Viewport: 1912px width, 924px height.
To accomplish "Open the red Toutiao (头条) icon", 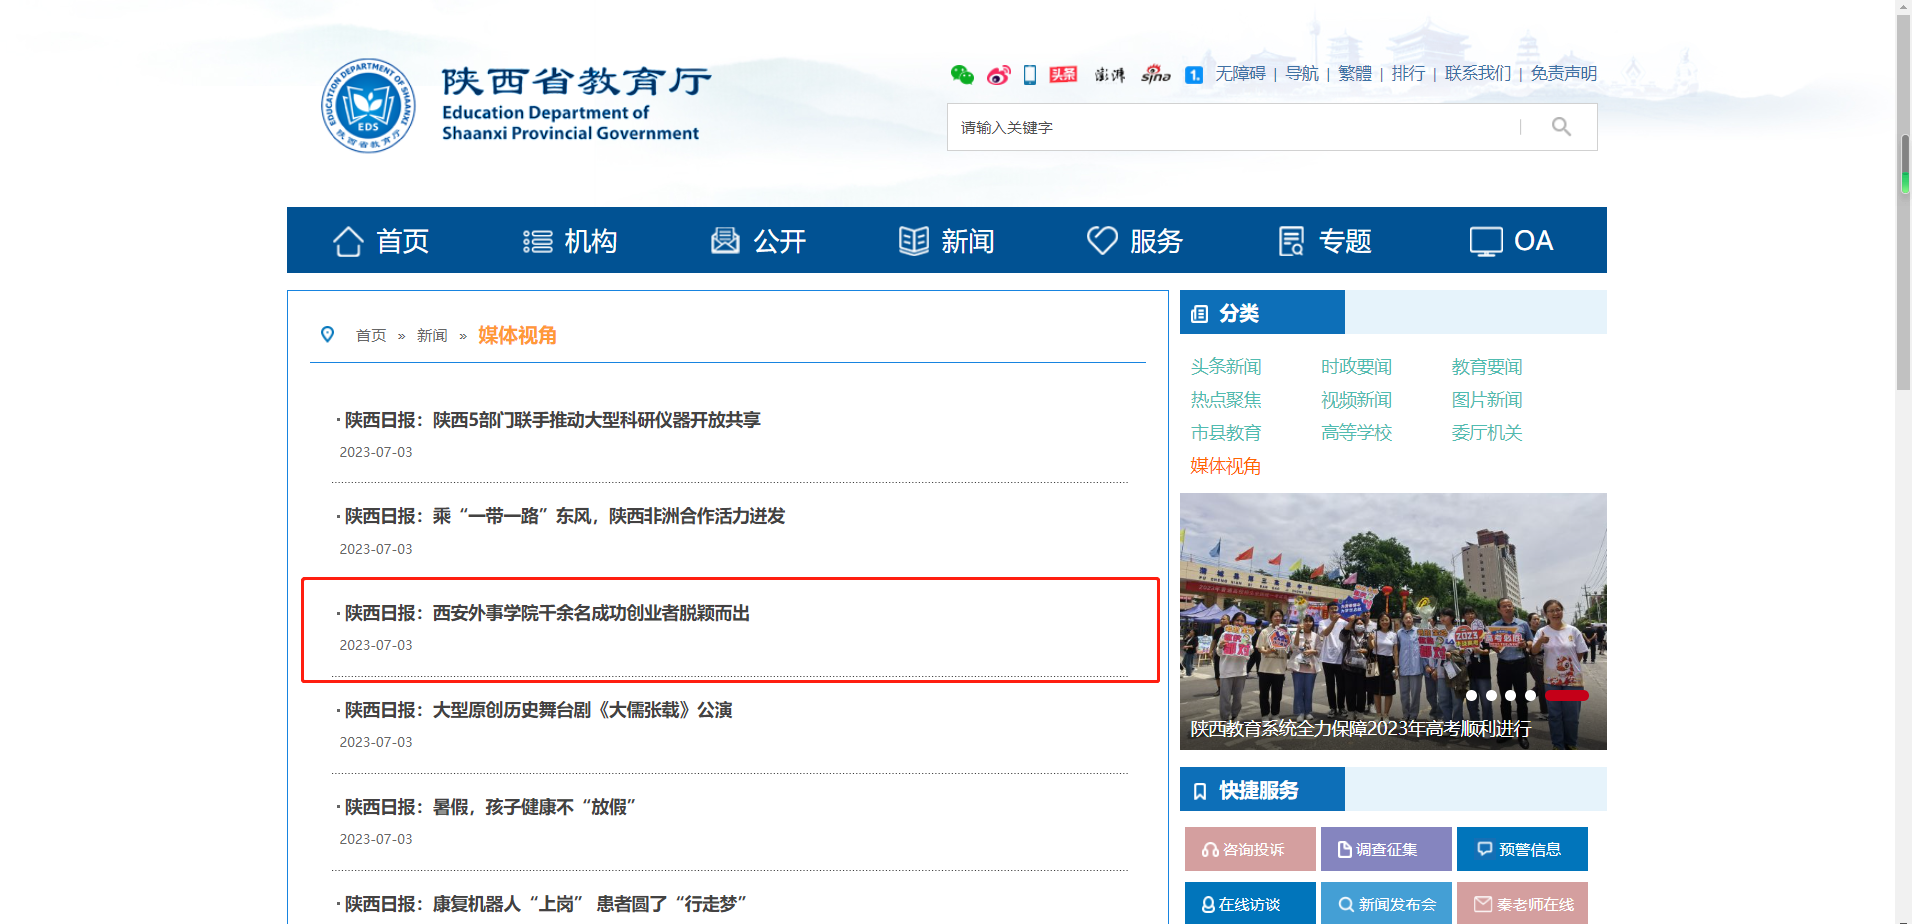I will click(x=1063, y=74).
